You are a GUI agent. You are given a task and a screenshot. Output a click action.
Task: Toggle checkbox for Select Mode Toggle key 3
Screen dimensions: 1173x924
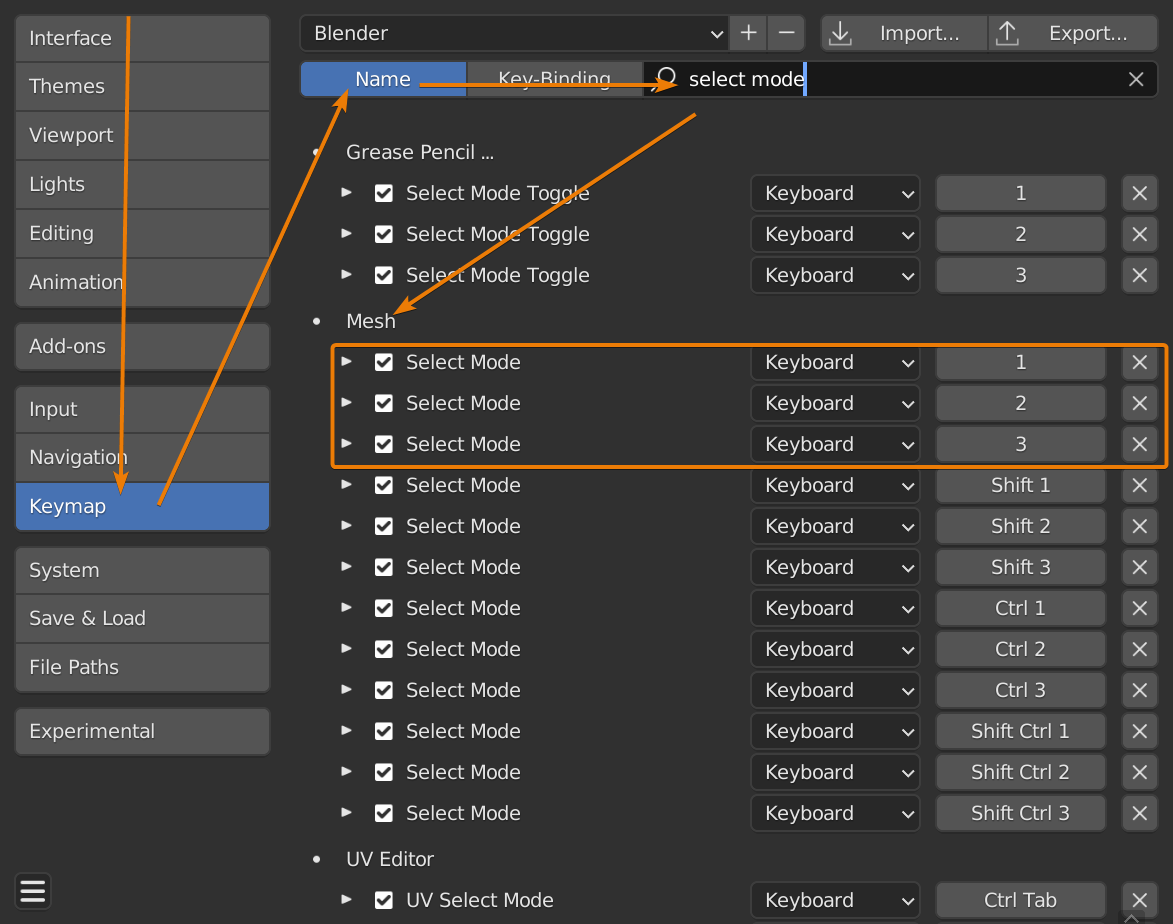(384, 275)
